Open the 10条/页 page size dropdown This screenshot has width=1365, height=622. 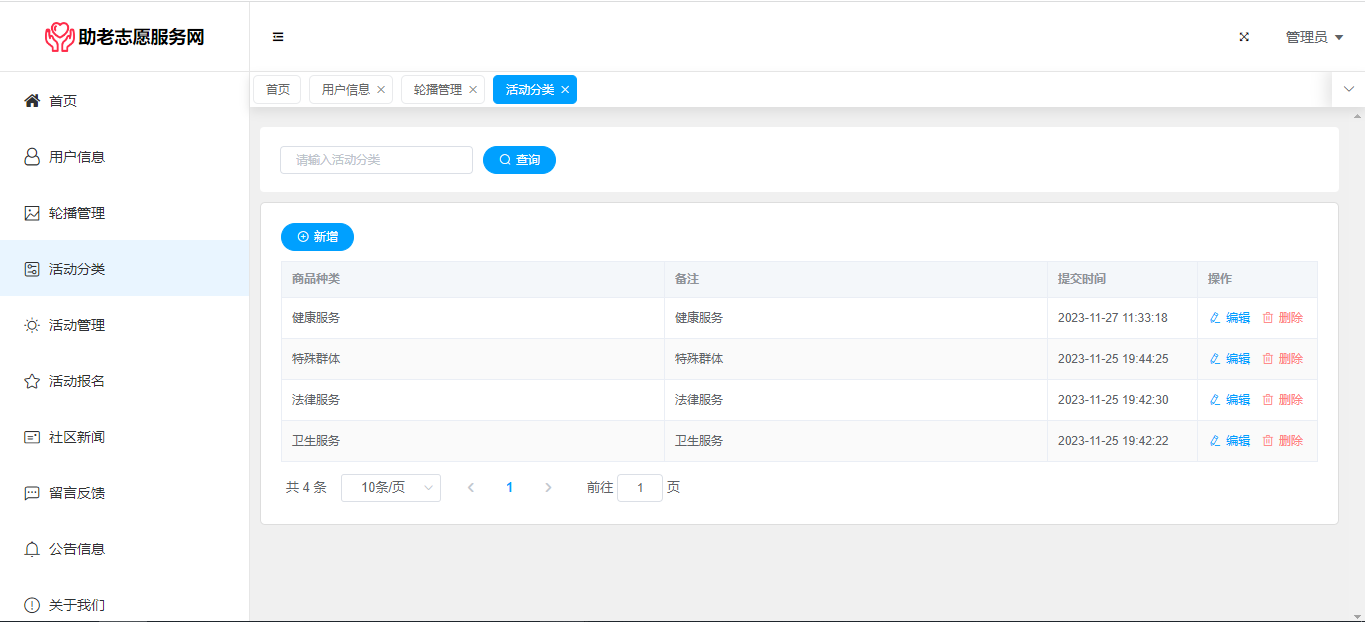[x=390, y=488]
